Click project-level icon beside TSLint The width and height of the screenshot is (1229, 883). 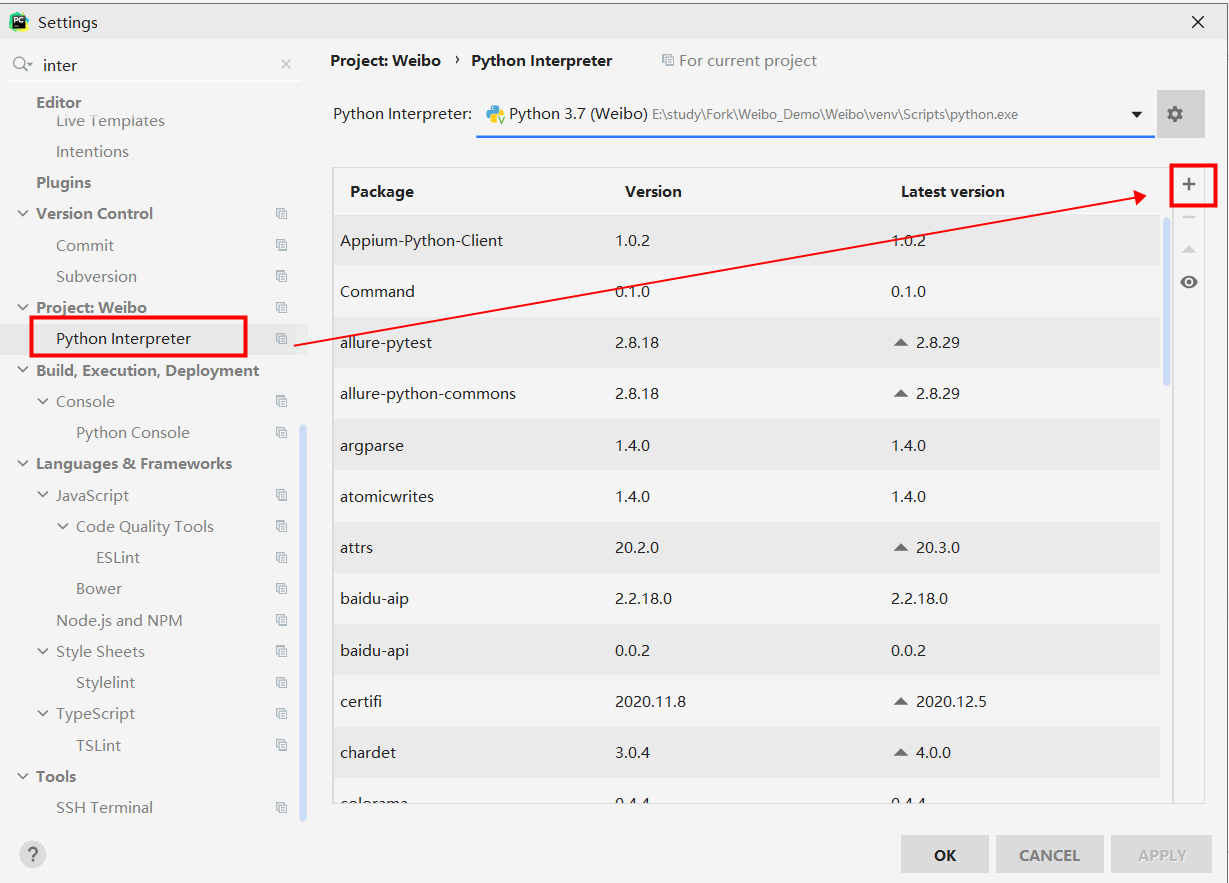pyautogui.click(x=282, y=745)
